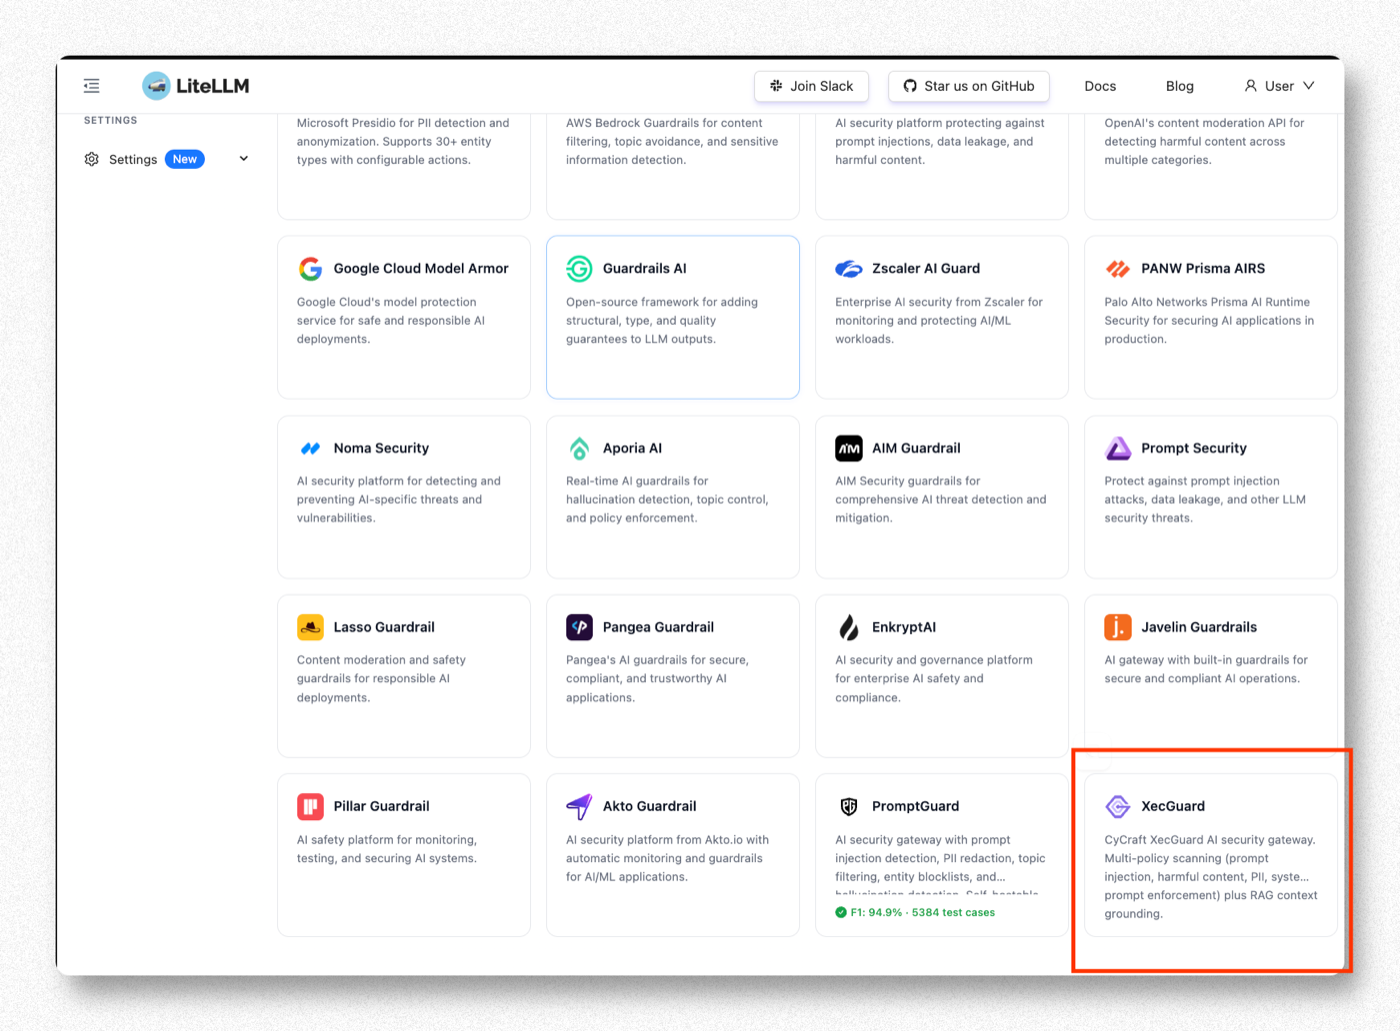Select the Pangea Guardrail title
This screenshot has height=1031, width=1400.
pyautogui.click(x=658, y=627)
